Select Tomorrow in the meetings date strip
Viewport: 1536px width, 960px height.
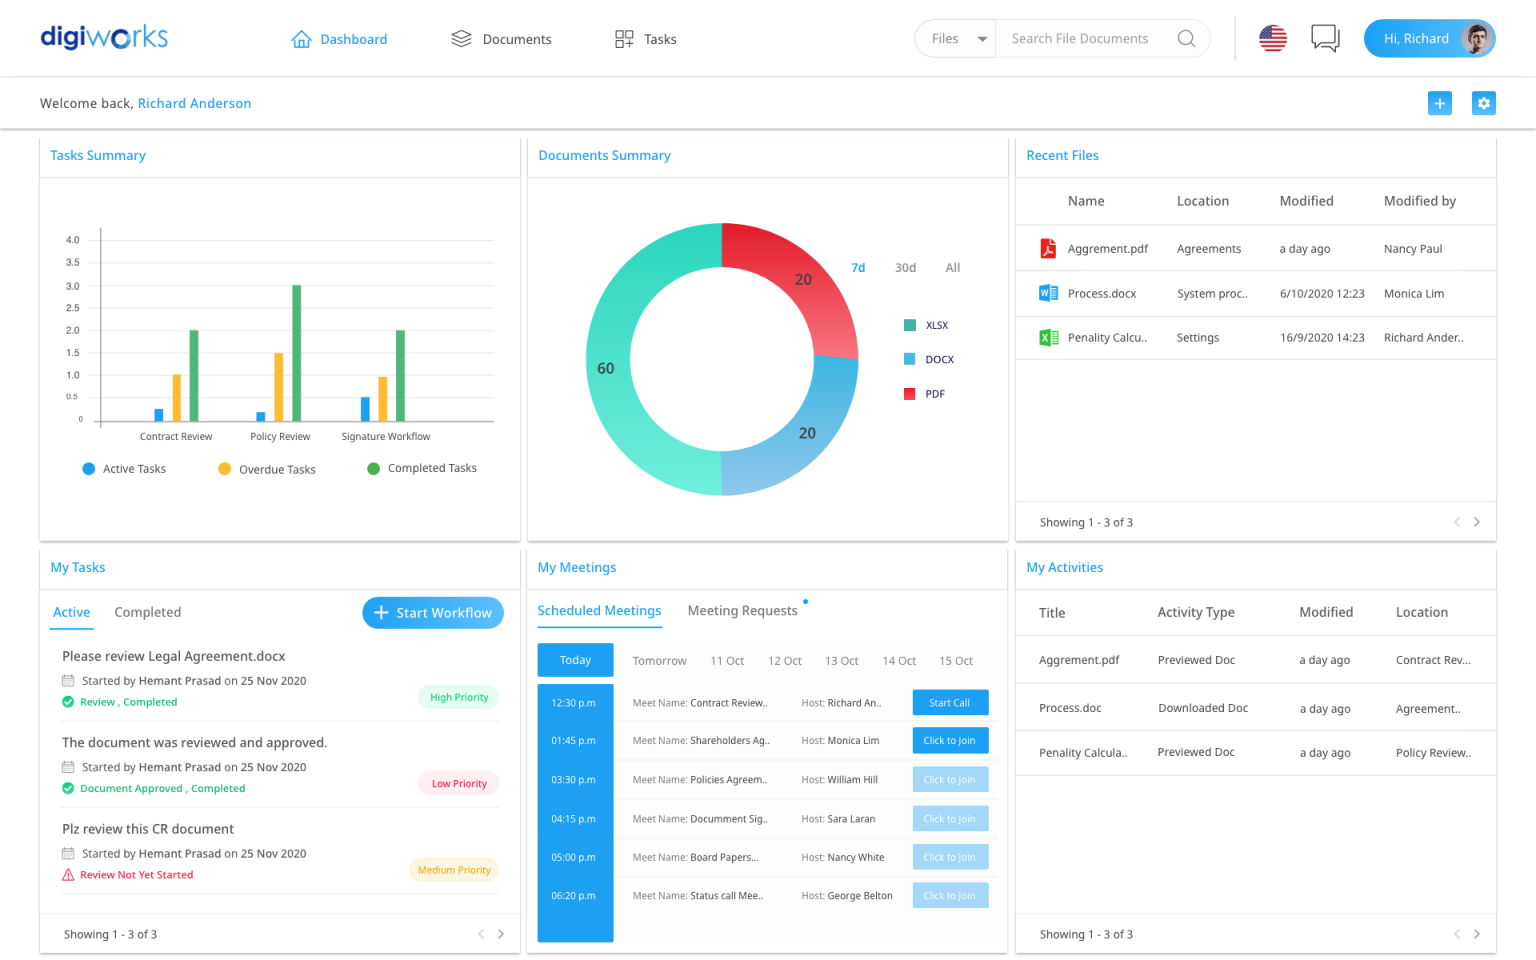[658, 660]
